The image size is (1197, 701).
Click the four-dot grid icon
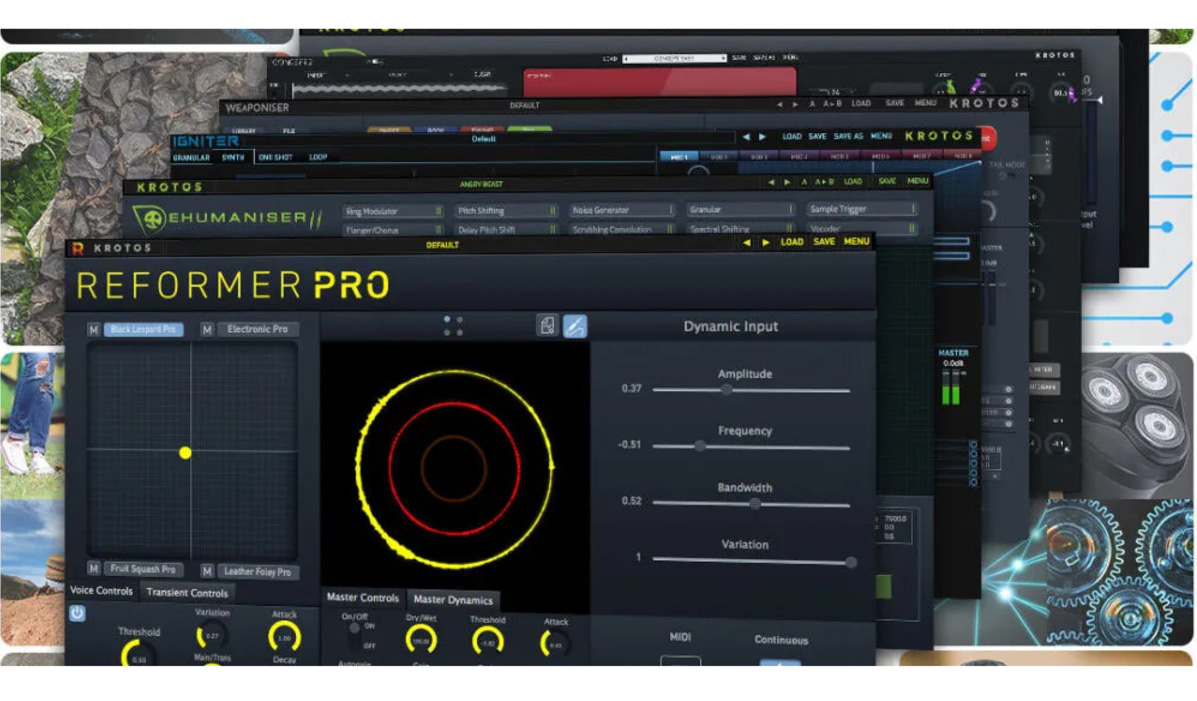click(453, 326)
